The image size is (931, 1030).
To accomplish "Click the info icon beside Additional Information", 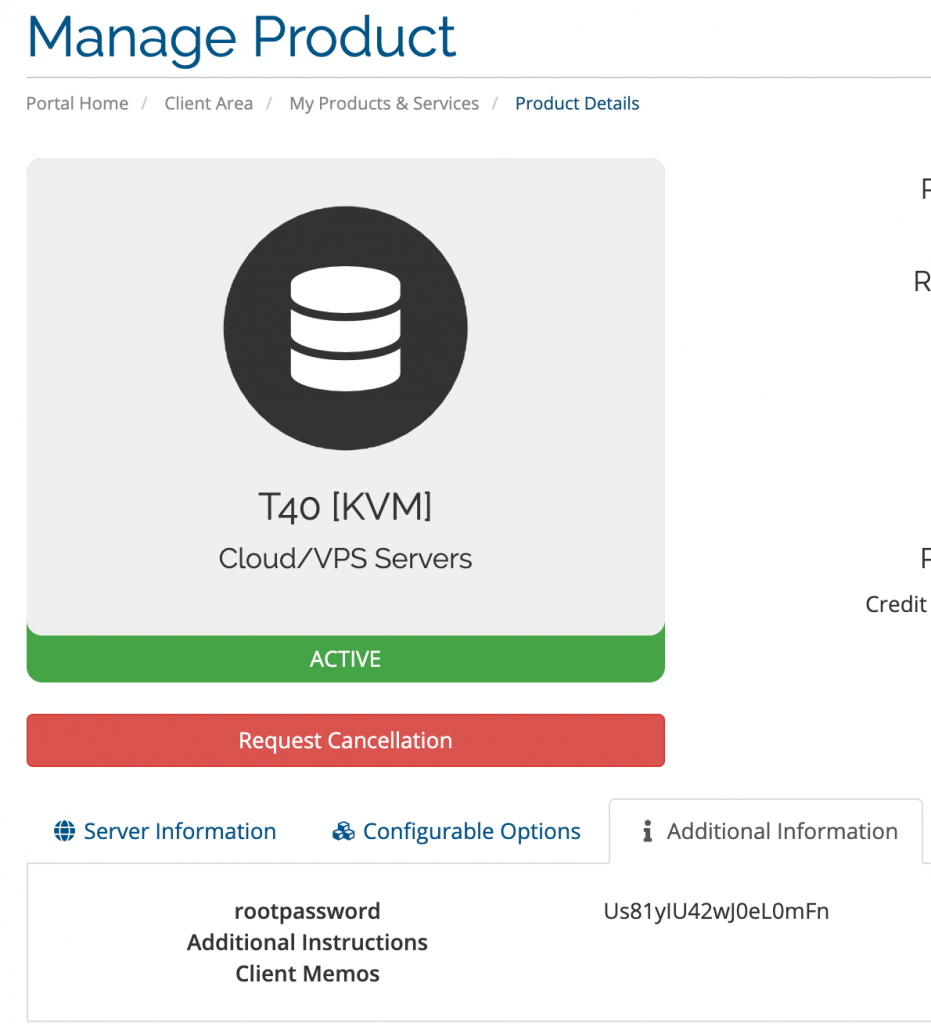I will (647, 832).
